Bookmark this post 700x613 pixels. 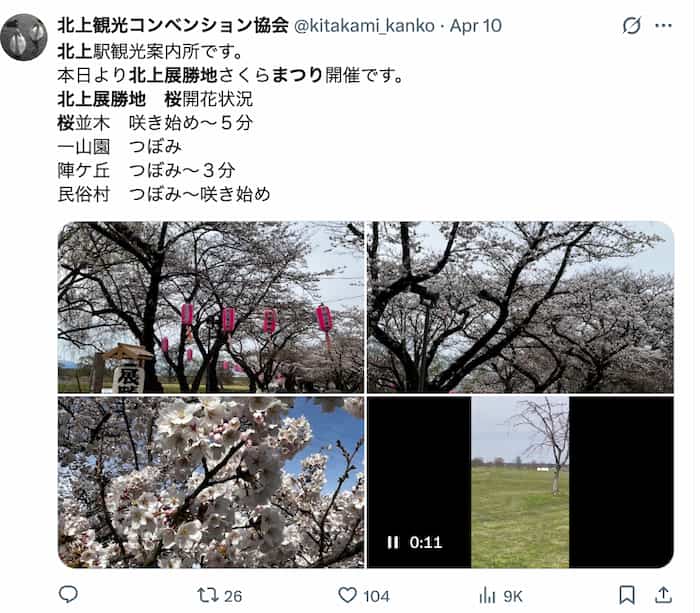[627, 595]
